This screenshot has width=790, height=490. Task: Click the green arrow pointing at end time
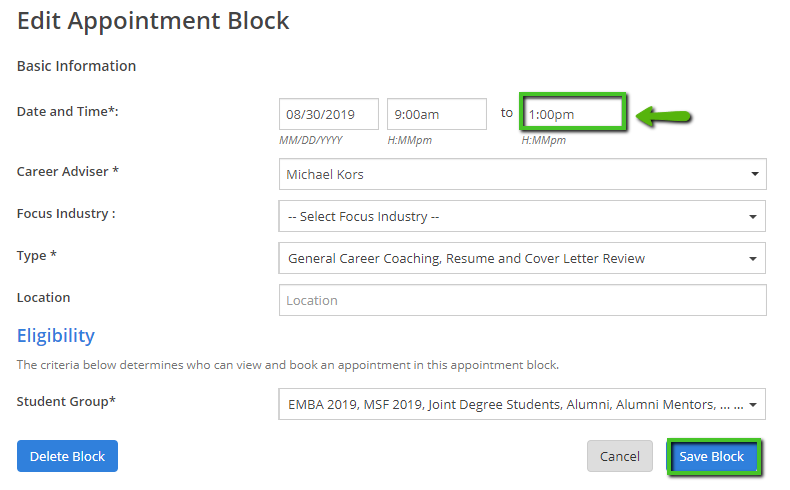point(665,117)
